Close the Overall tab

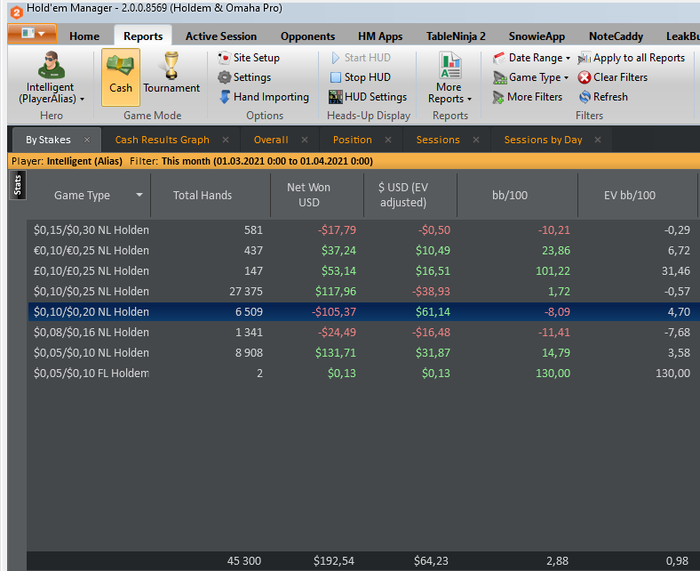coord(304,140)
